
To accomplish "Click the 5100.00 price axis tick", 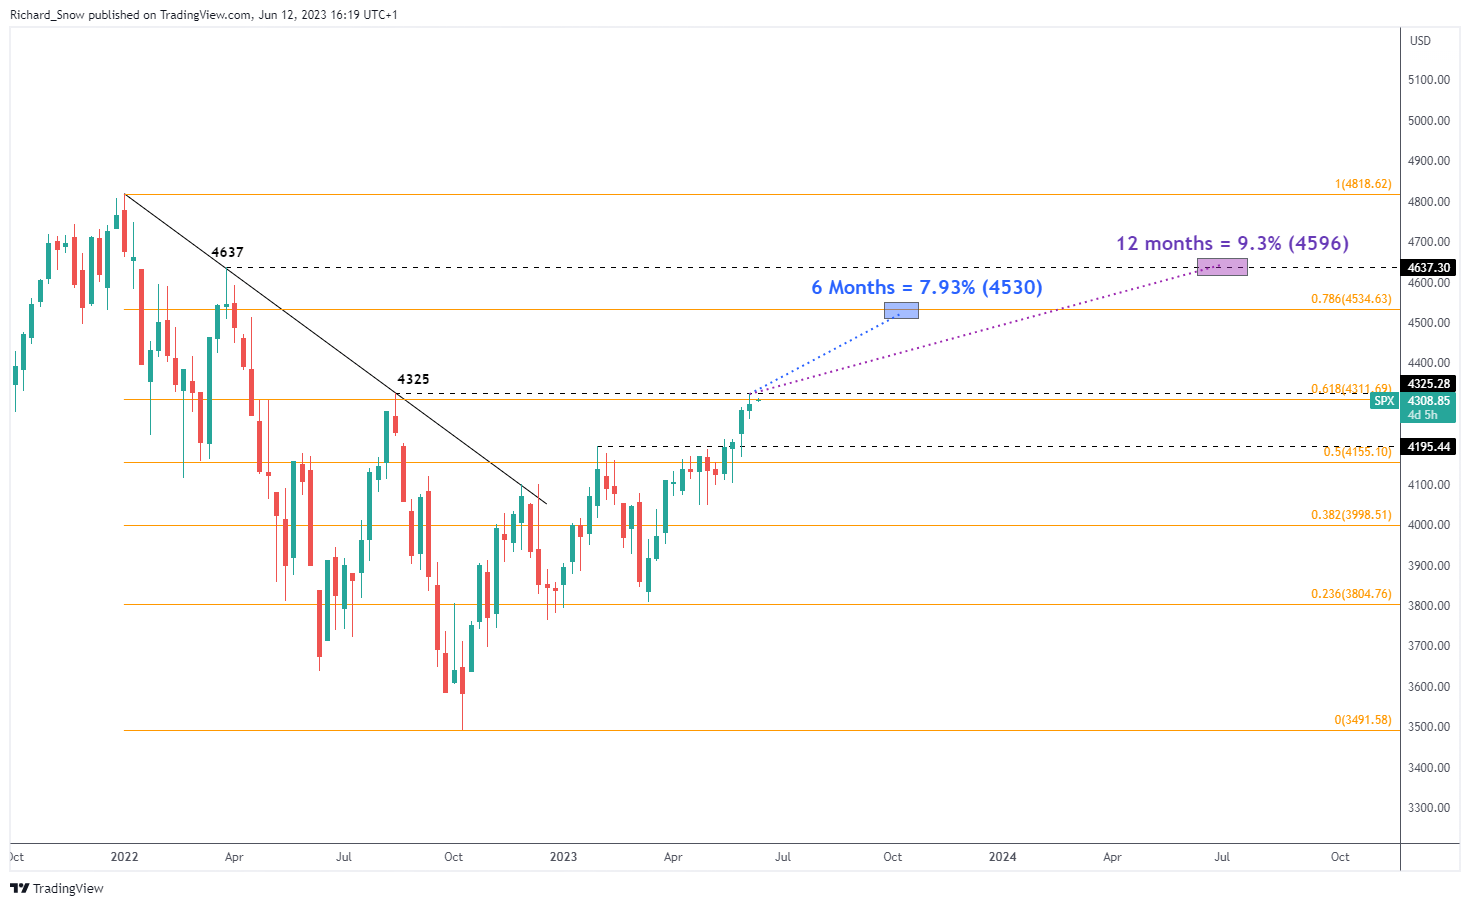I will click(1429, 80).
